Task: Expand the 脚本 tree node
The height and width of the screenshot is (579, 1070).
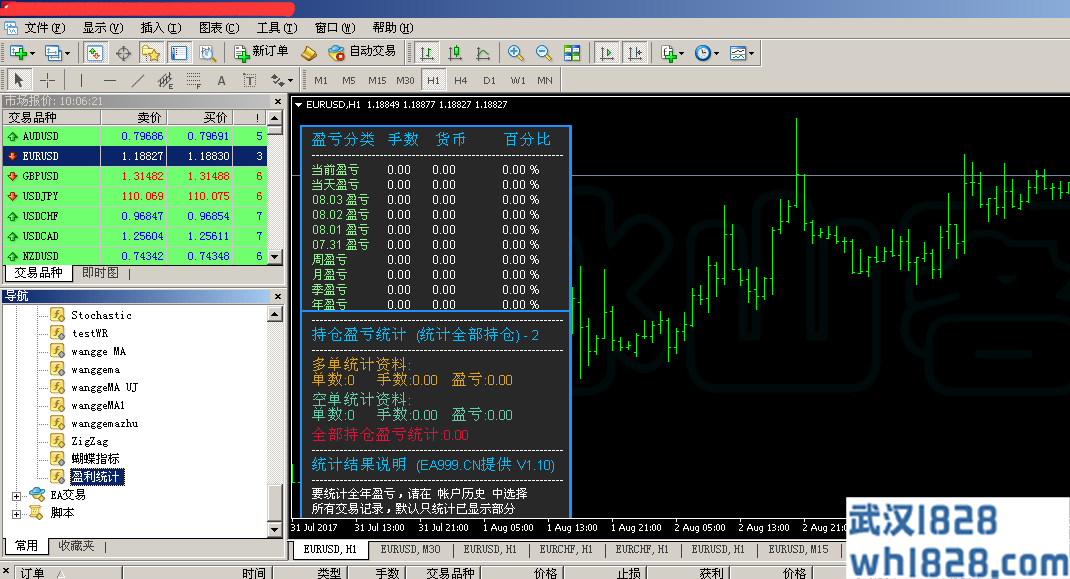Action: (x=16, y=513)
